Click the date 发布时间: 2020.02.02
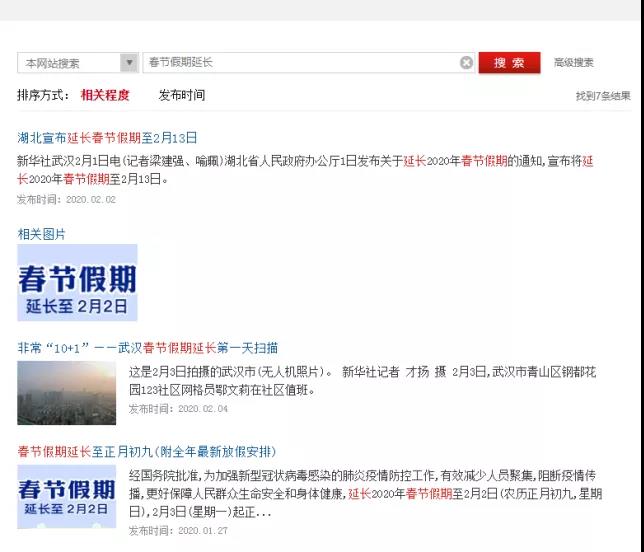644x552 pixels. click(66, 200)
